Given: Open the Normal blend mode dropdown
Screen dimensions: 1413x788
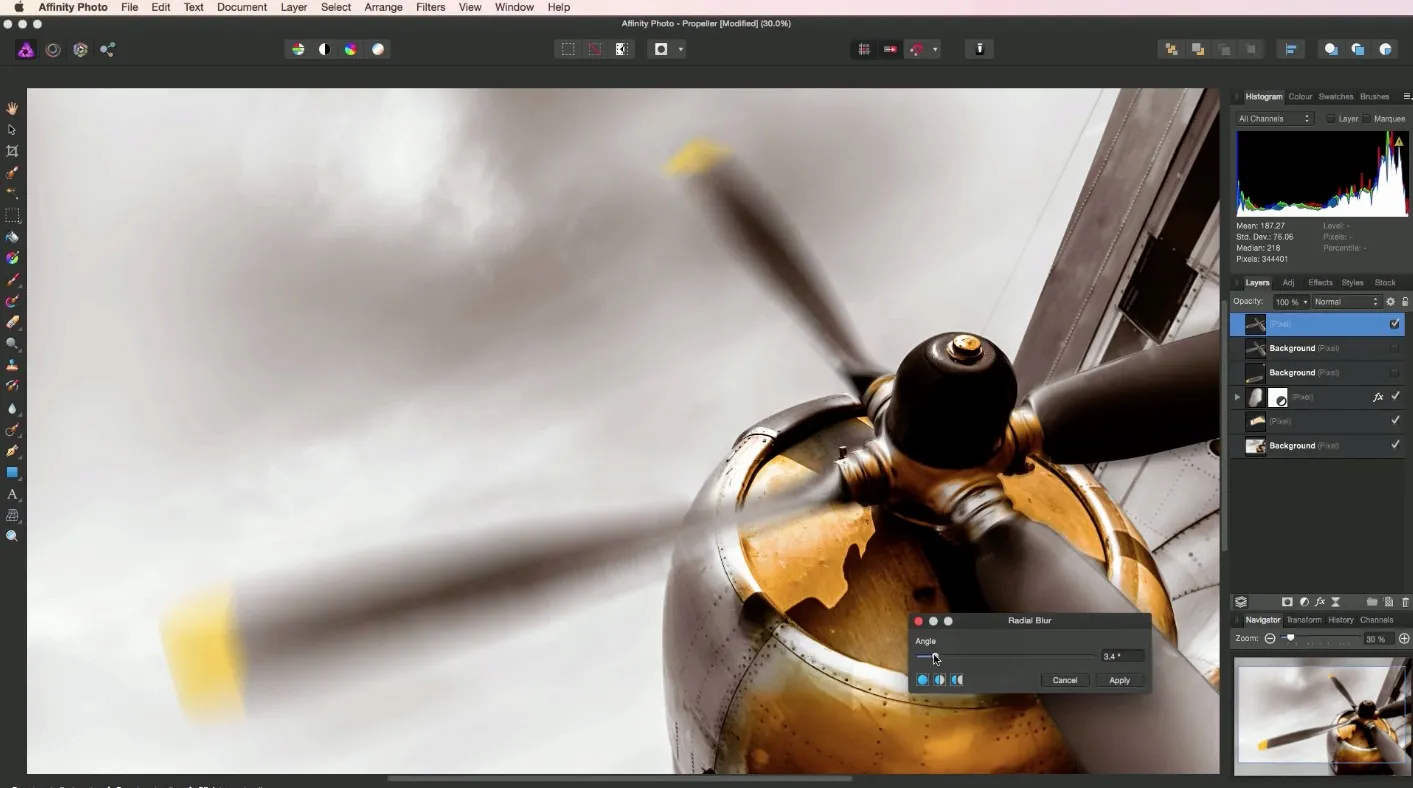Looking at the screenshot, I should (1345, 302).
